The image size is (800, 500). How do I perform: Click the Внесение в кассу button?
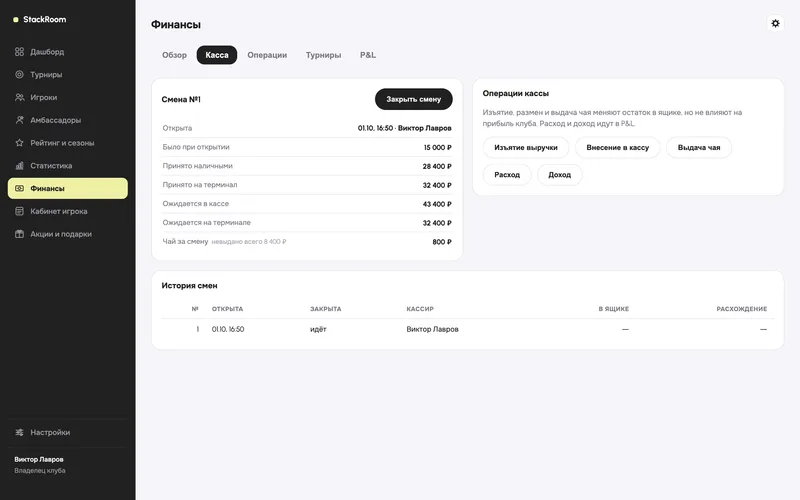617,147
